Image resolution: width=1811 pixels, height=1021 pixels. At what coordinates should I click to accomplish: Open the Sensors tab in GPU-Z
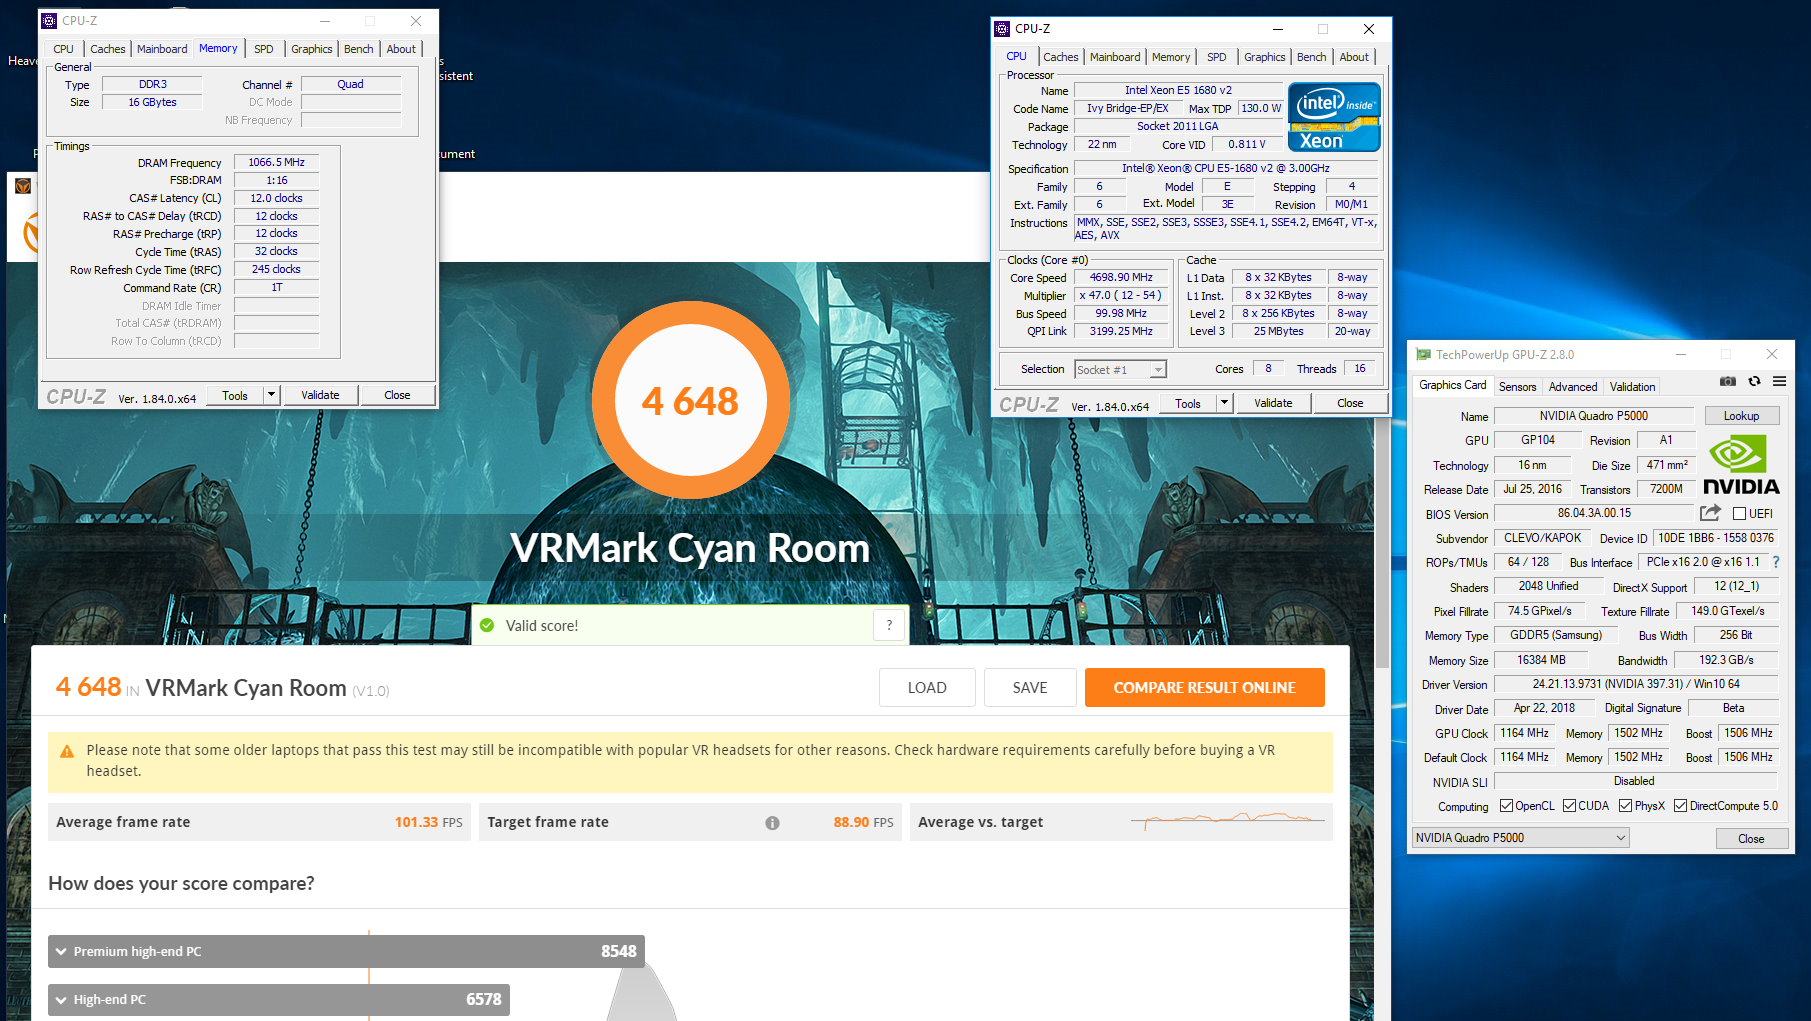pos(1517,387)
